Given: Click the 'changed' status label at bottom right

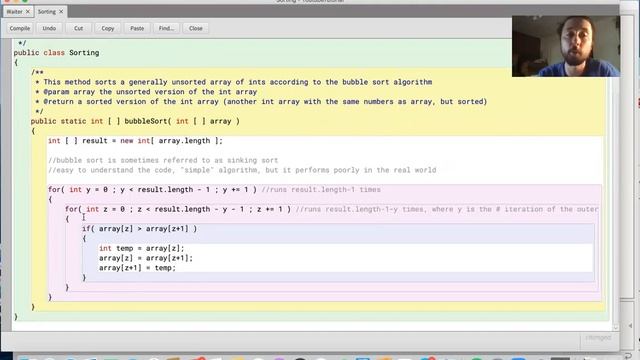Looking at the screenshot, I should point(598,338).
